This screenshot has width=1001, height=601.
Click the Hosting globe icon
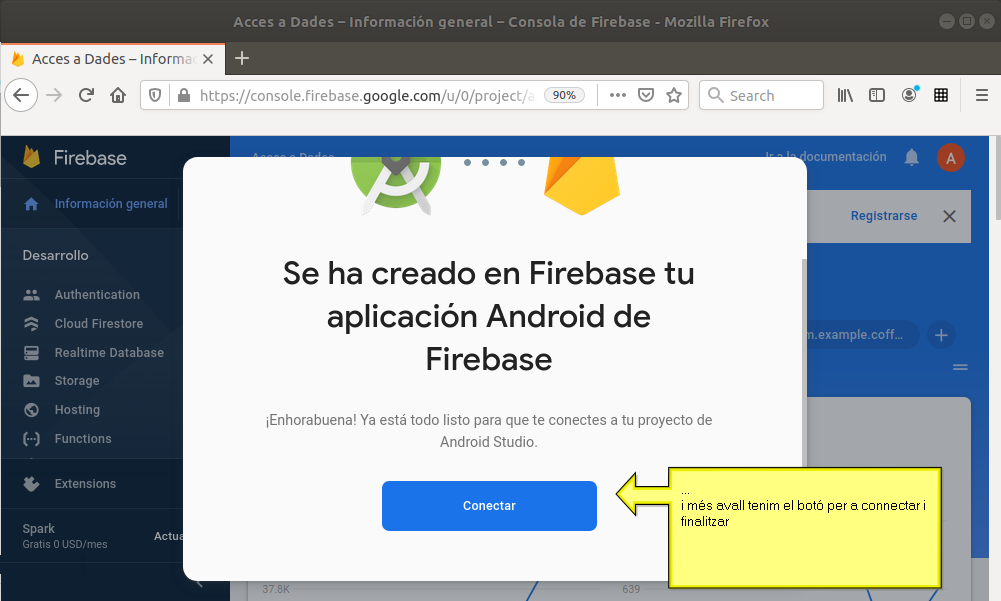(31, 409)
